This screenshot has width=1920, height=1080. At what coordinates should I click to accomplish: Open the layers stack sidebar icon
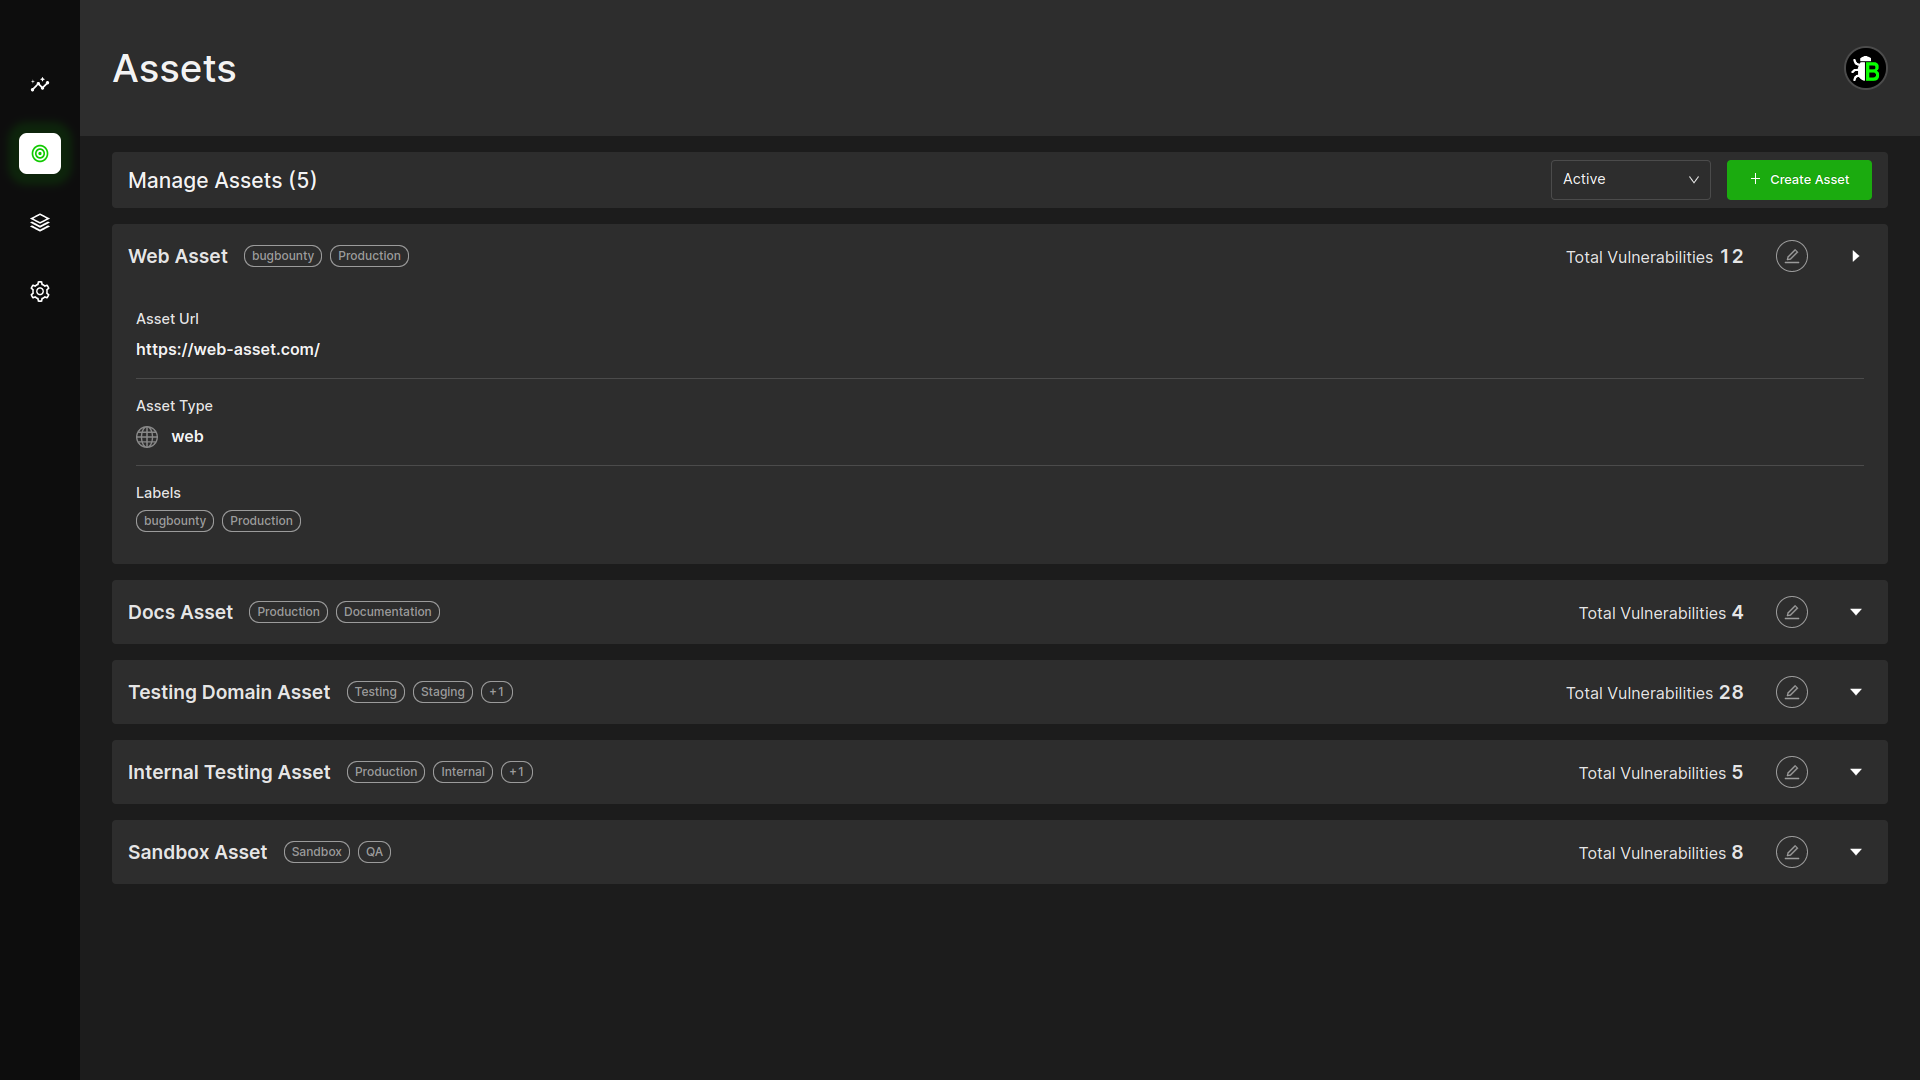(40, 223)
